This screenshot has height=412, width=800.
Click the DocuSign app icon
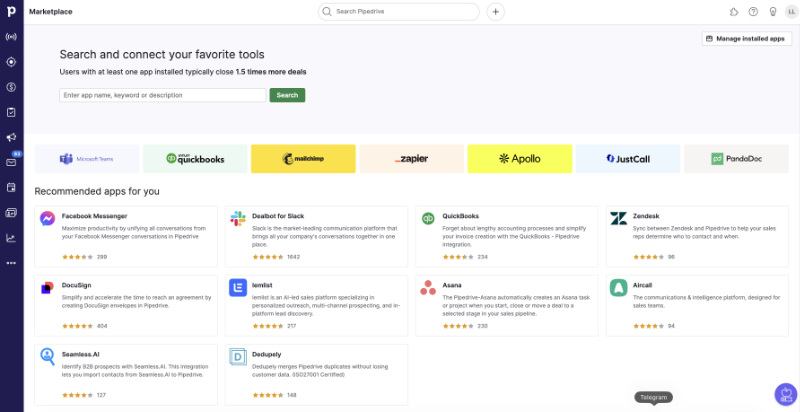pyautogui.click(x=47, y=288)
